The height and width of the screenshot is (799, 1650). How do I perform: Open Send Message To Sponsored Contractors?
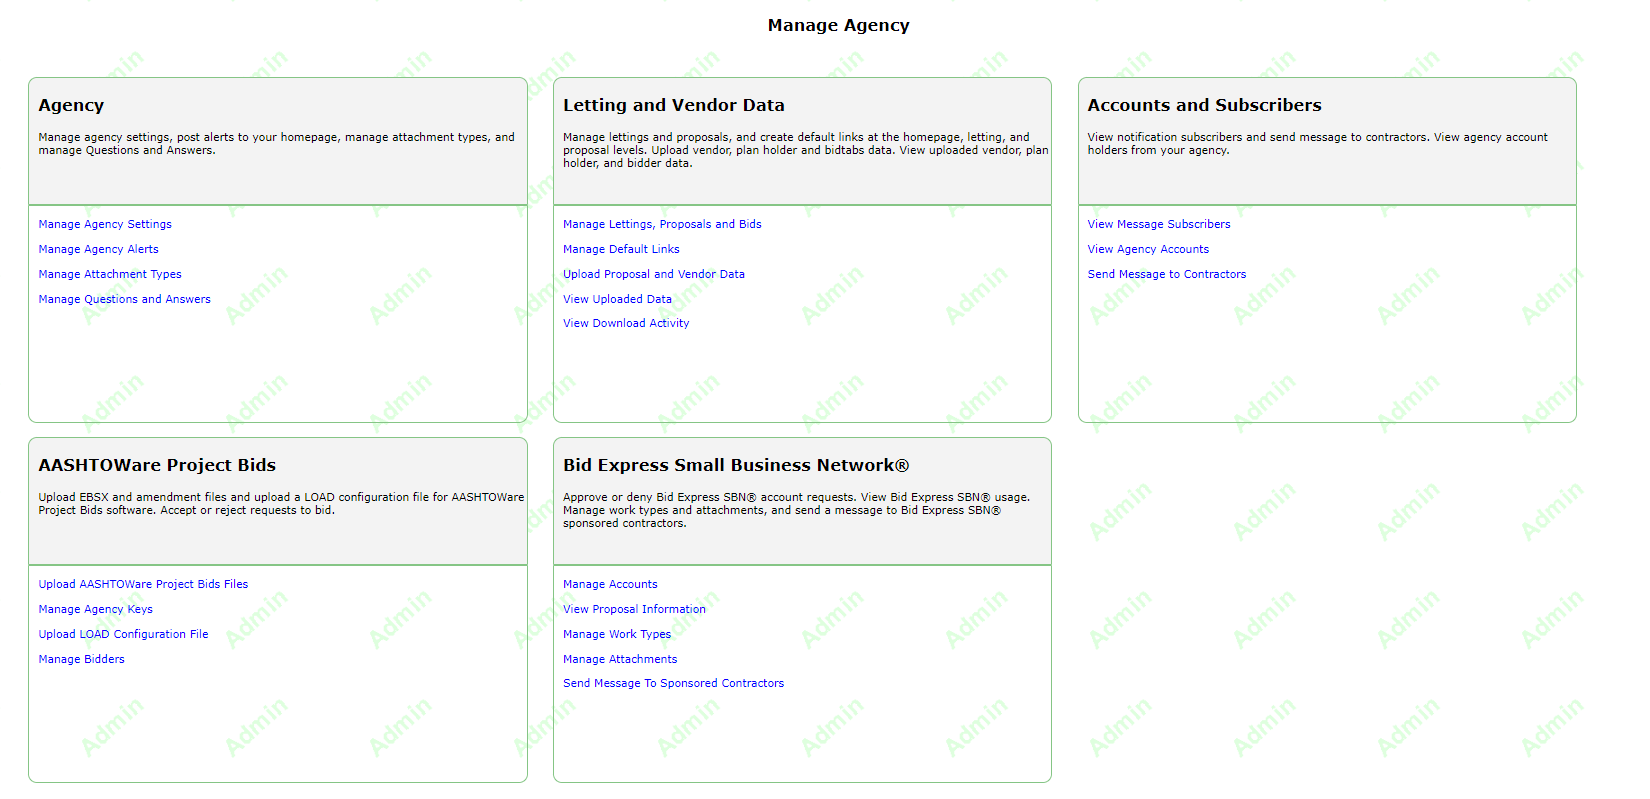tap(673, 683)
